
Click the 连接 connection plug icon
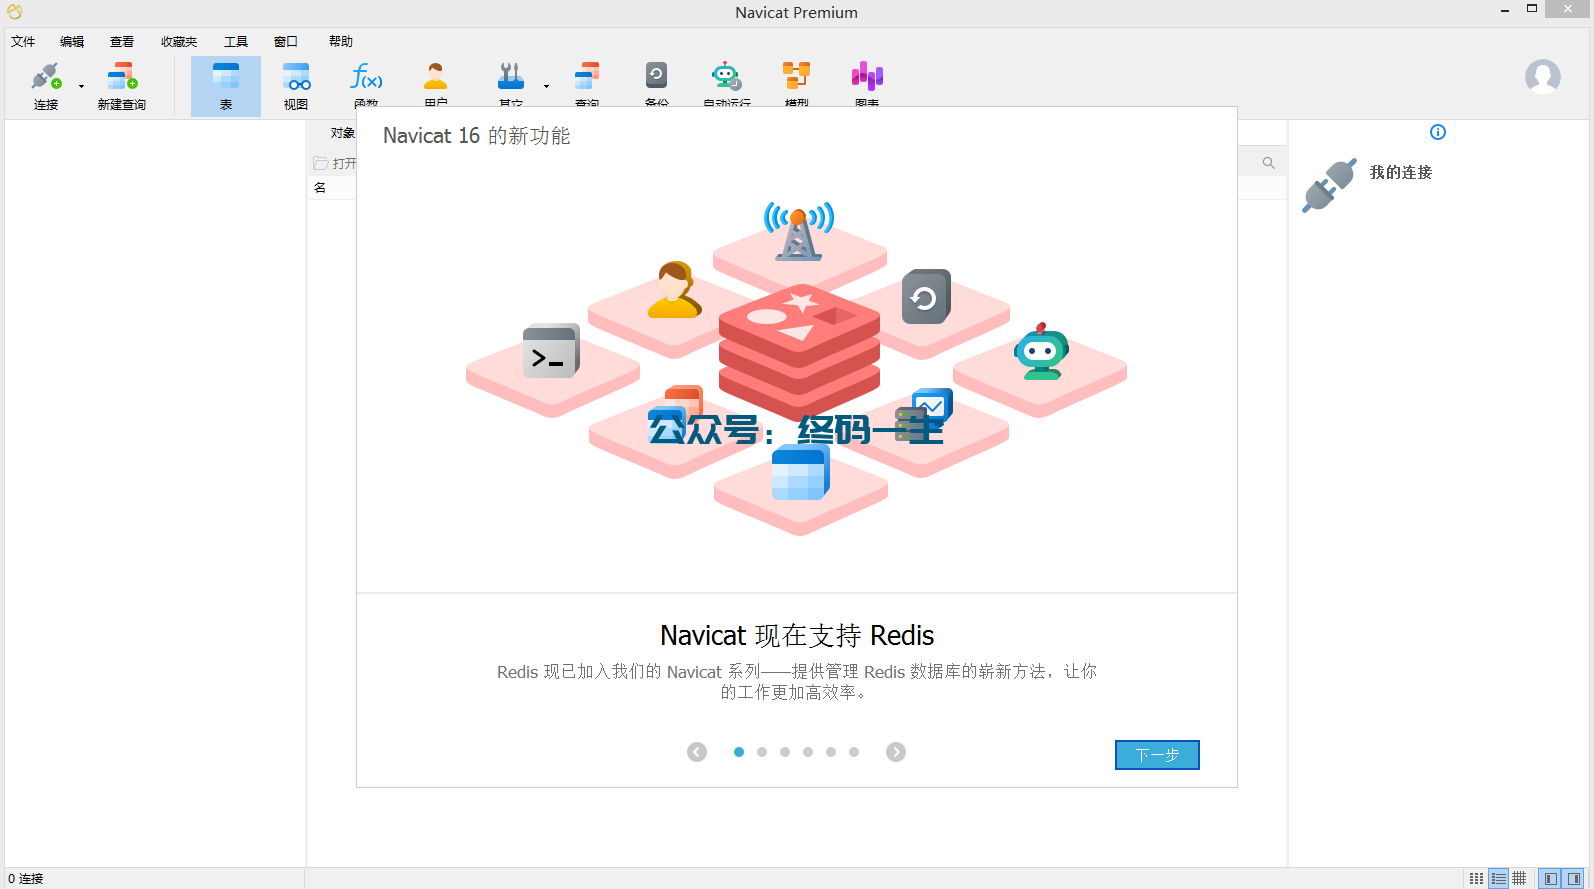pyautogui.click(x=46, y=76)
